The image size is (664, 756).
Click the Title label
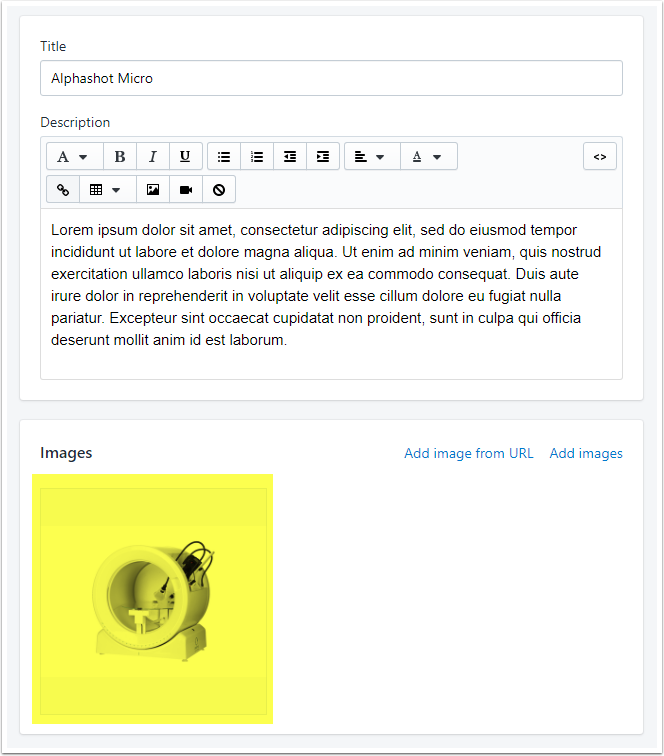(x=53, y=46)
